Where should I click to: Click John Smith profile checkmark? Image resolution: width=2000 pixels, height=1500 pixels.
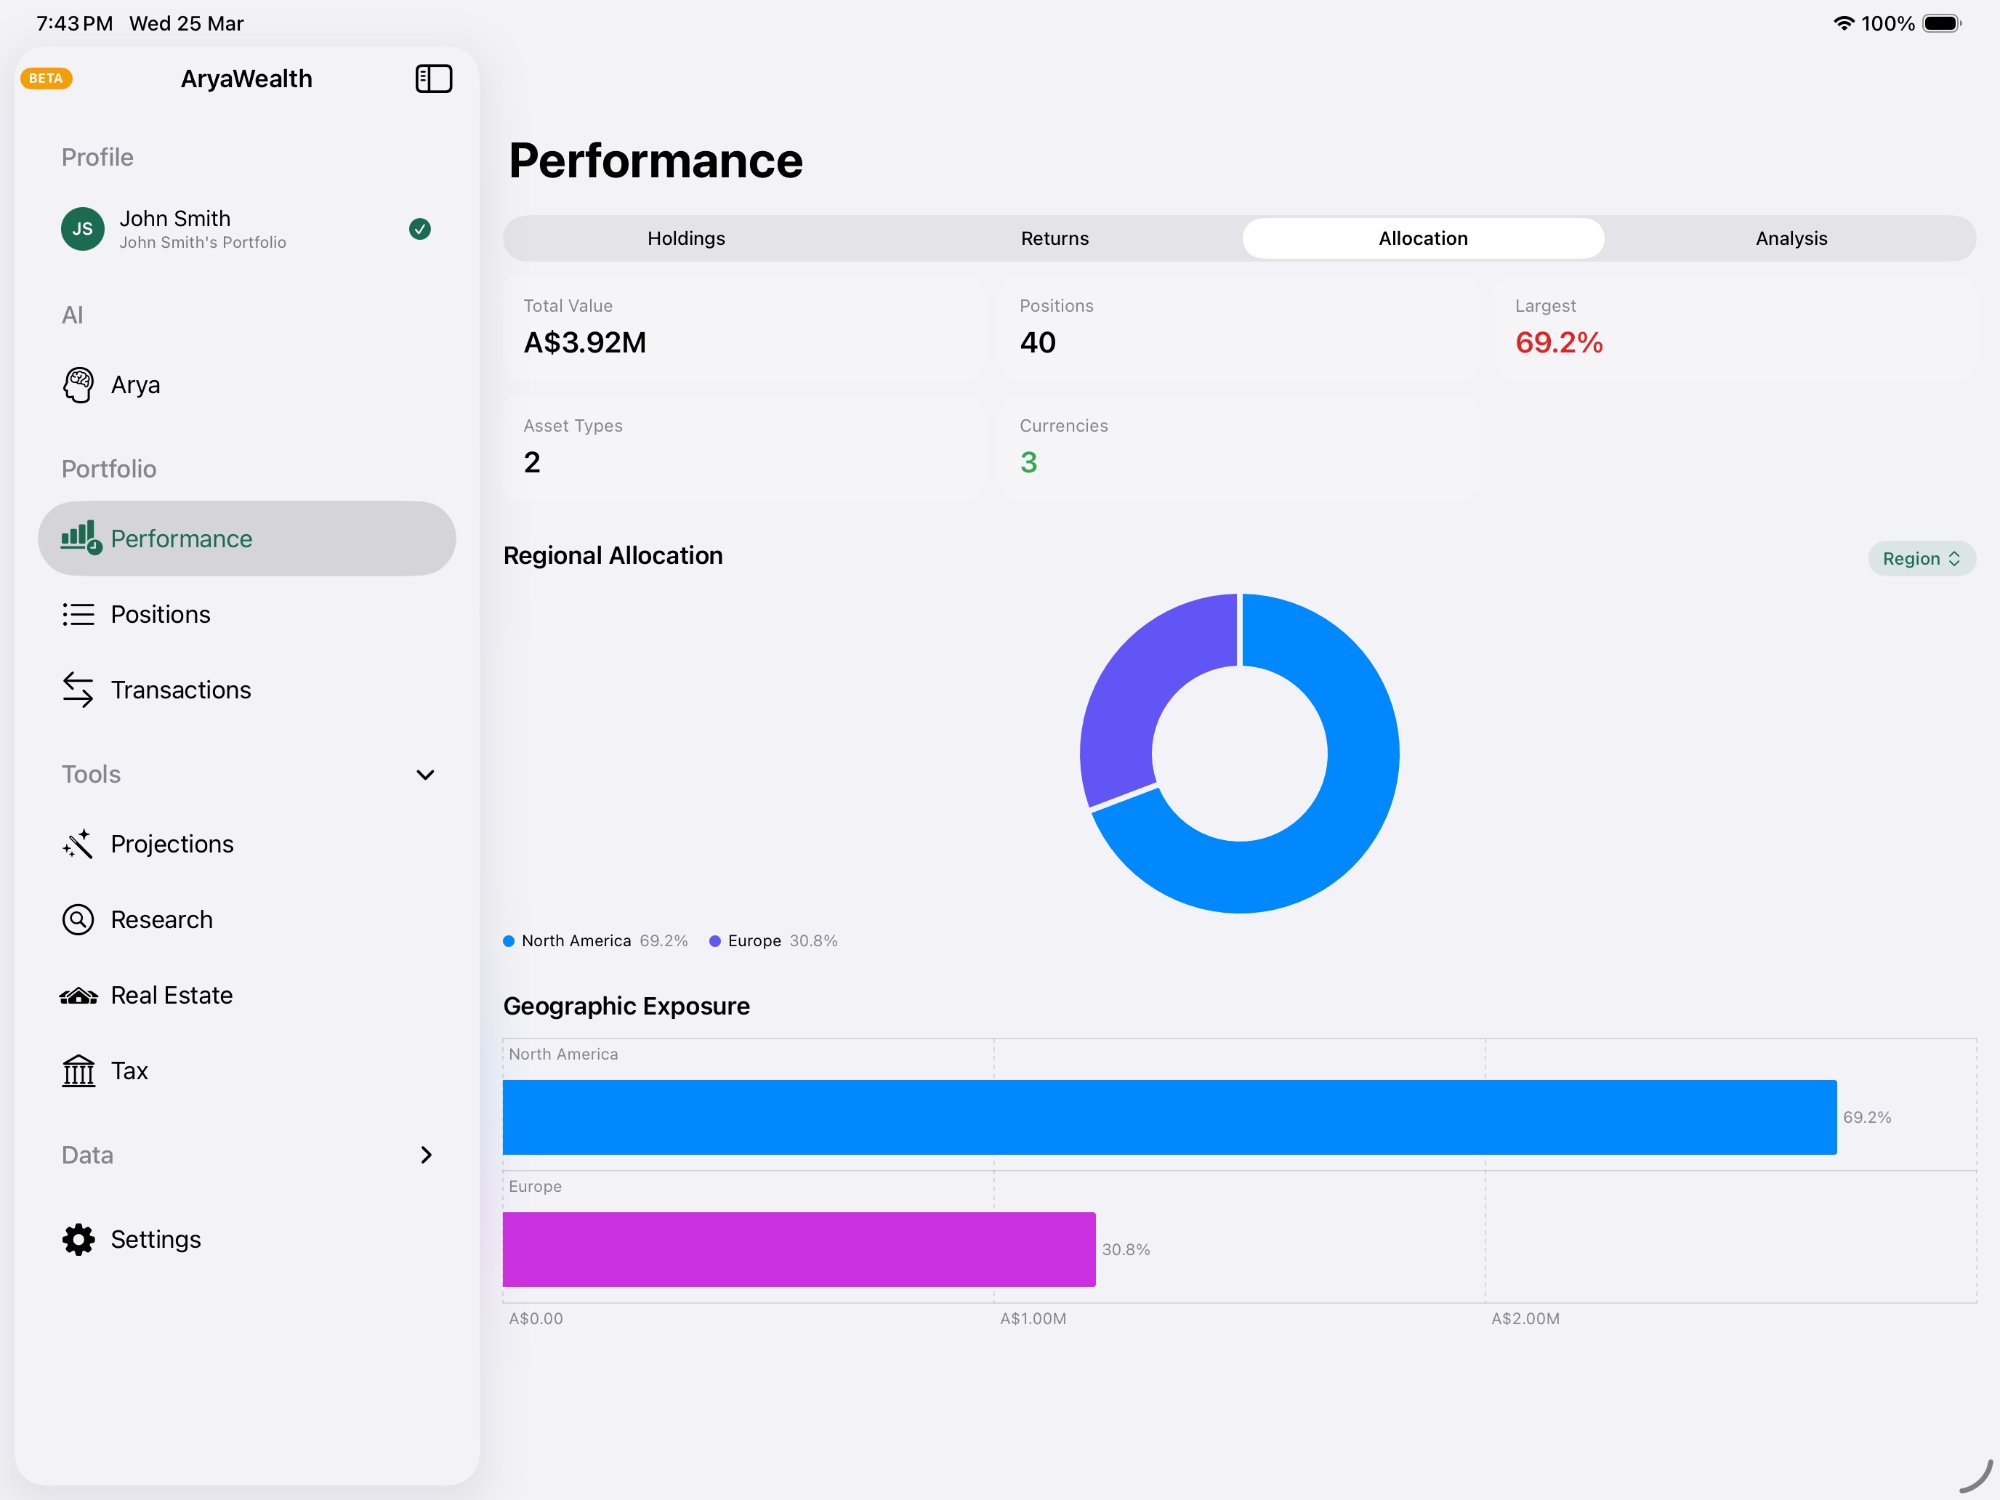tap(420, 229)
